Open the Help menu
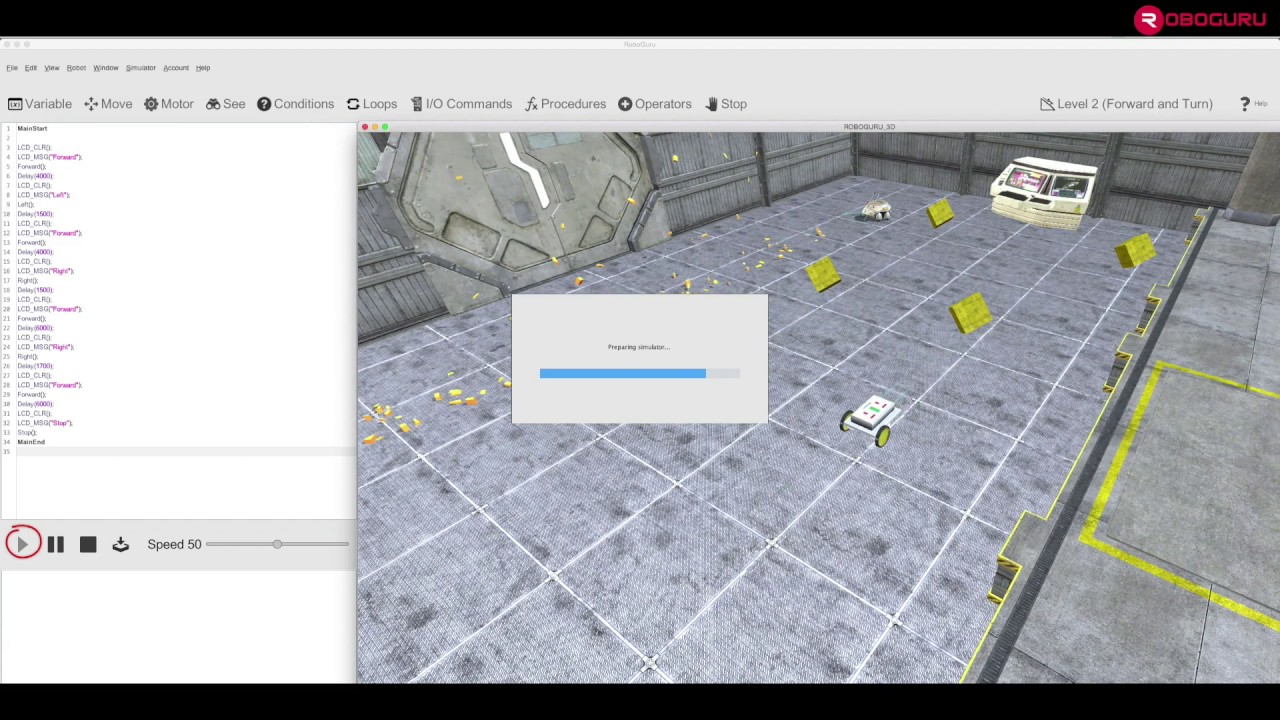 (203, 68)
